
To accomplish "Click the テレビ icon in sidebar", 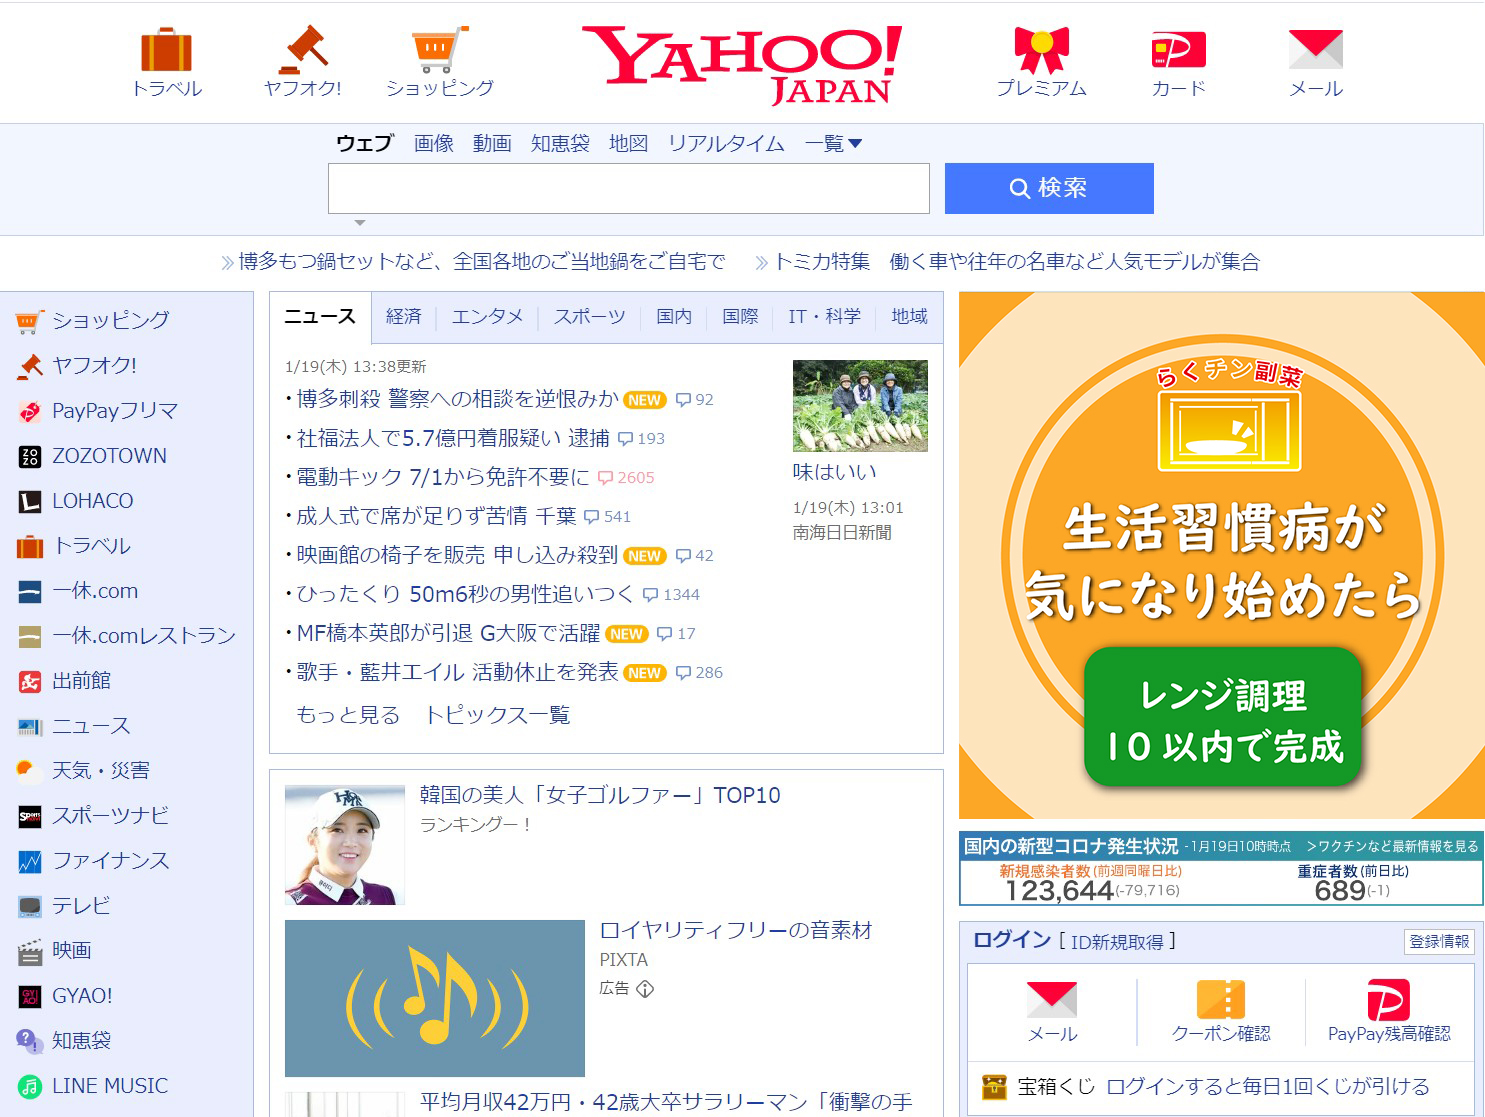I will (x=30, y=907).
